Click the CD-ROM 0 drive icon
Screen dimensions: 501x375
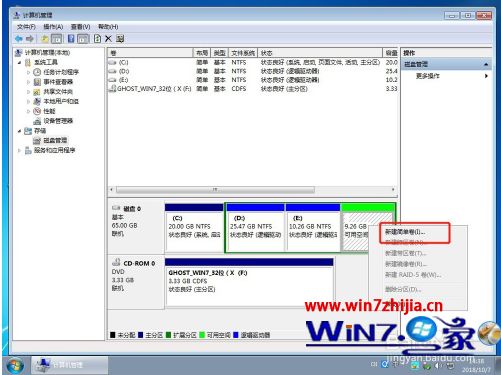[116, 262]
